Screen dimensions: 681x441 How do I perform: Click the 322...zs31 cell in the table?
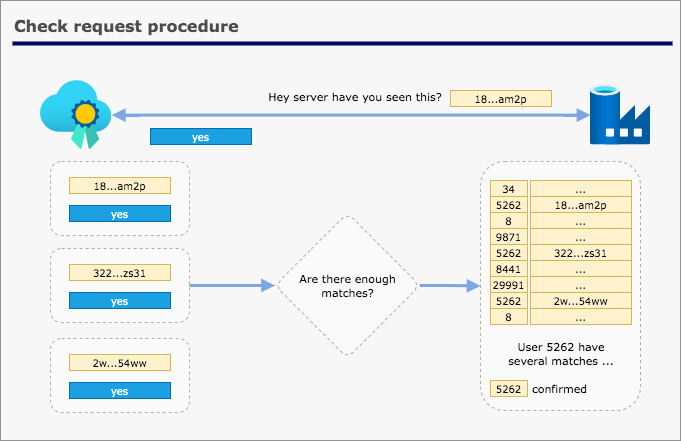click(581, 253)
